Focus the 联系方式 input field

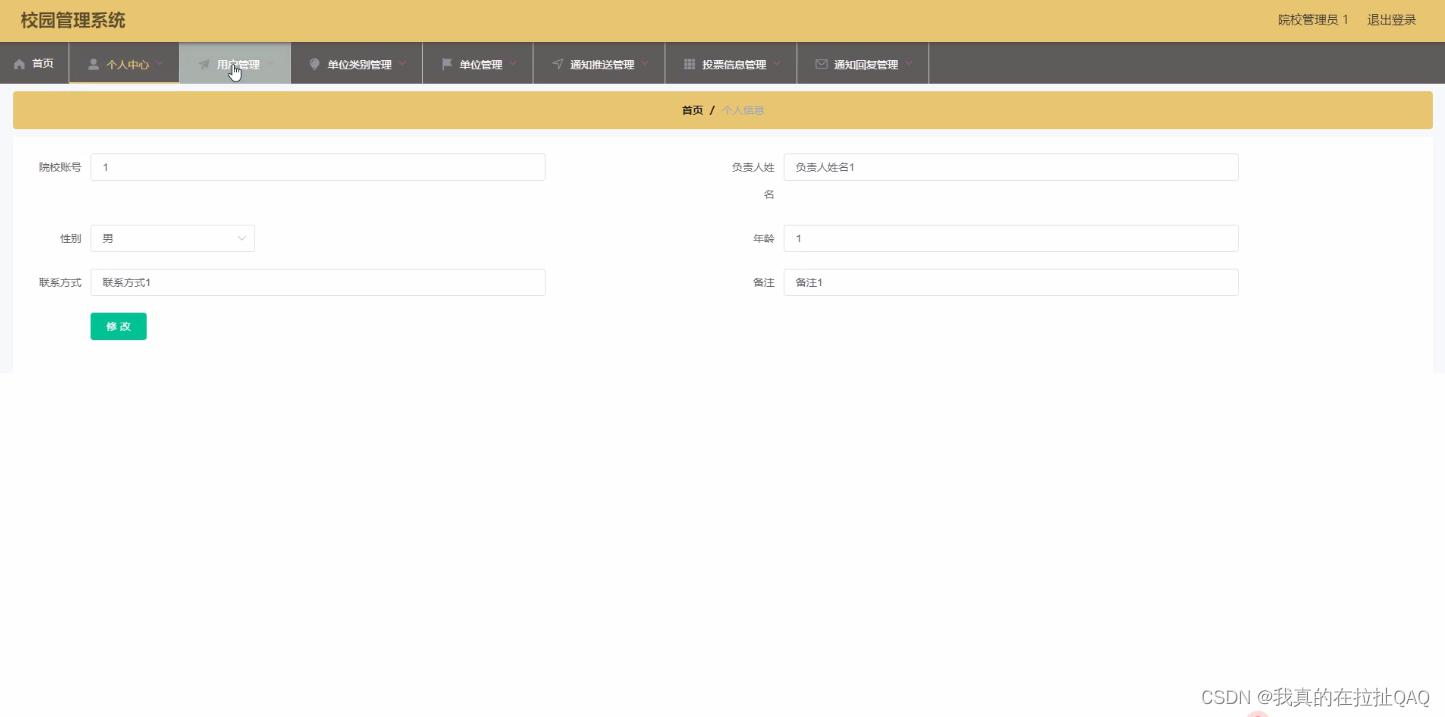click(318, 282)
